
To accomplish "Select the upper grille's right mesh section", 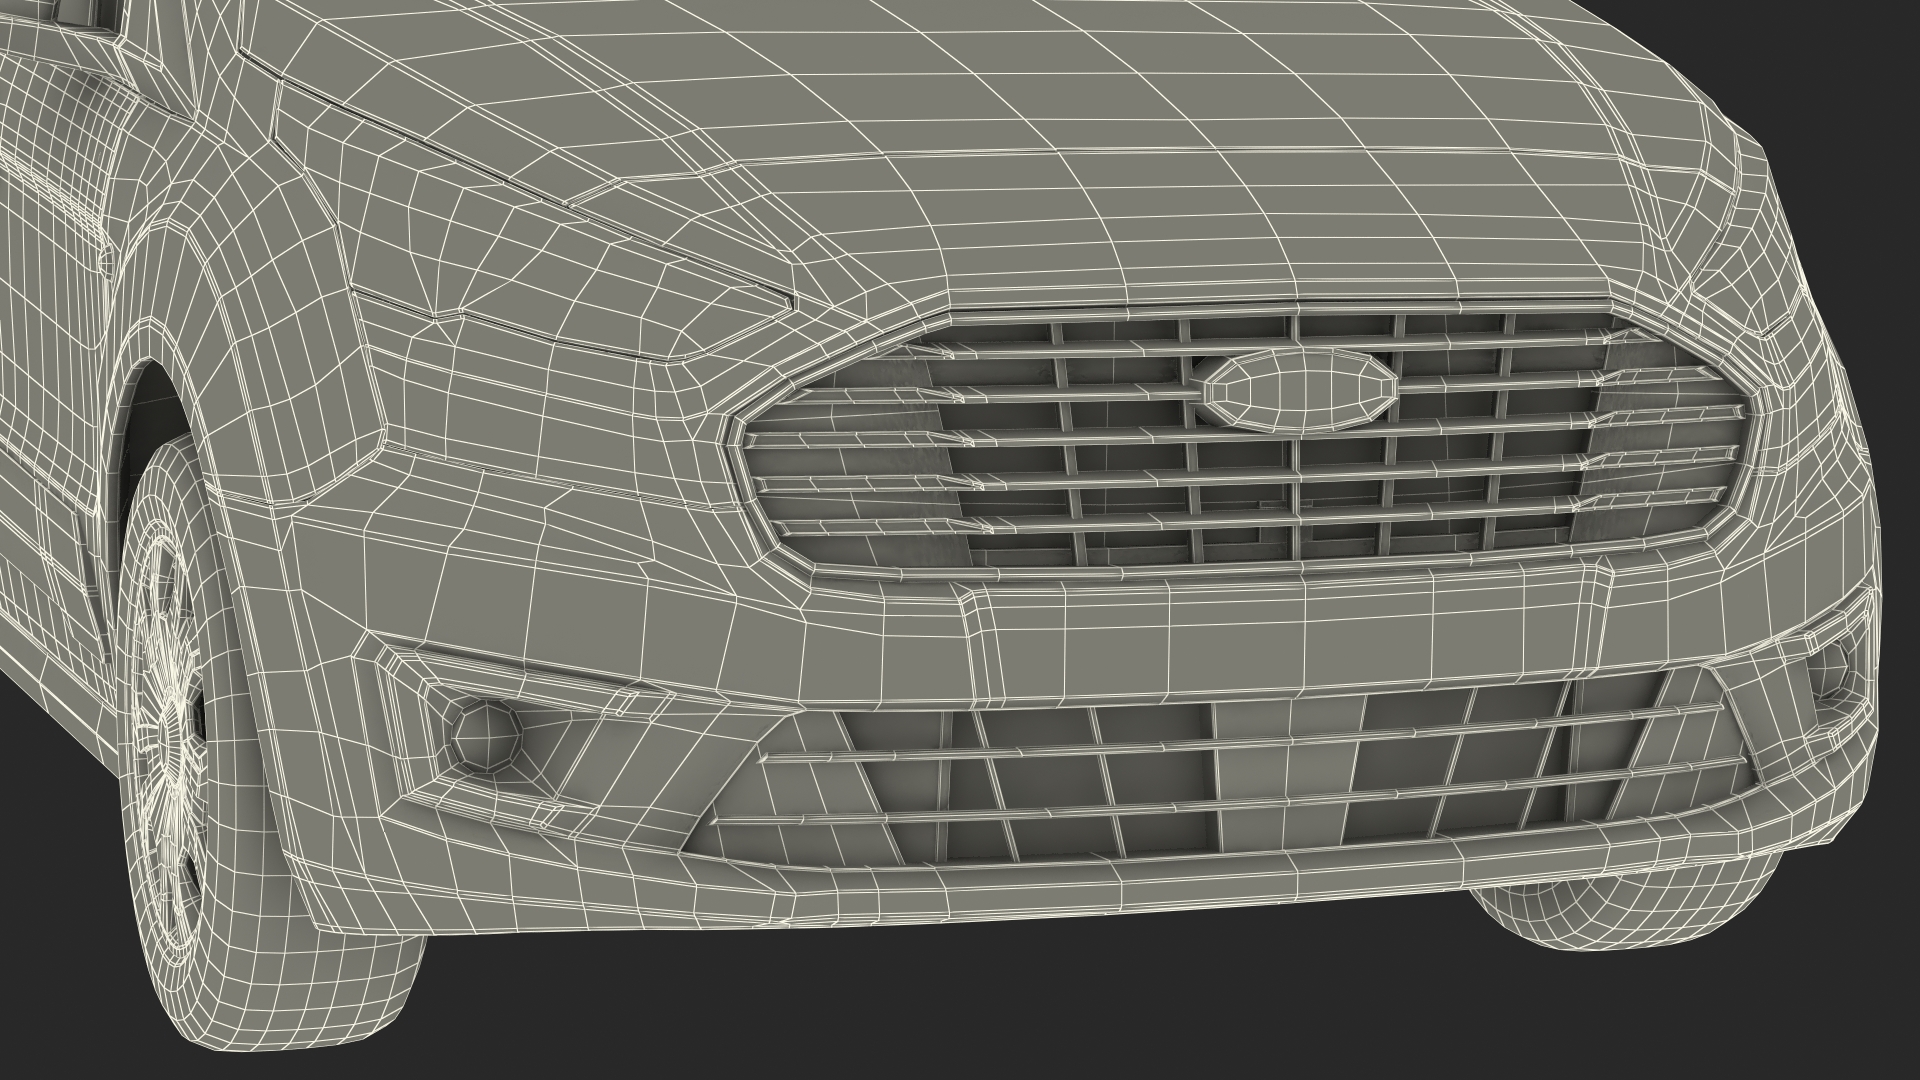I will [x=1640, y=440].
